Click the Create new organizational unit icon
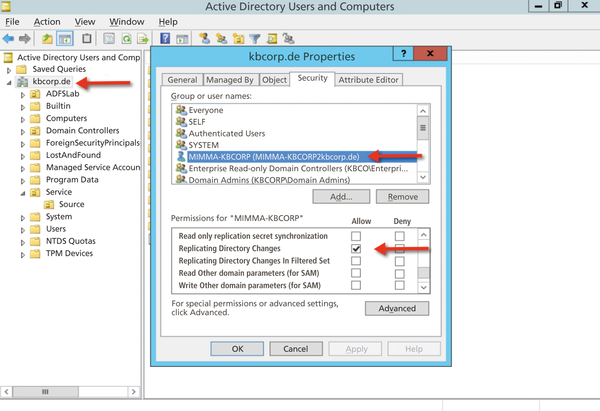600x411 pixels. click(238, 38)
